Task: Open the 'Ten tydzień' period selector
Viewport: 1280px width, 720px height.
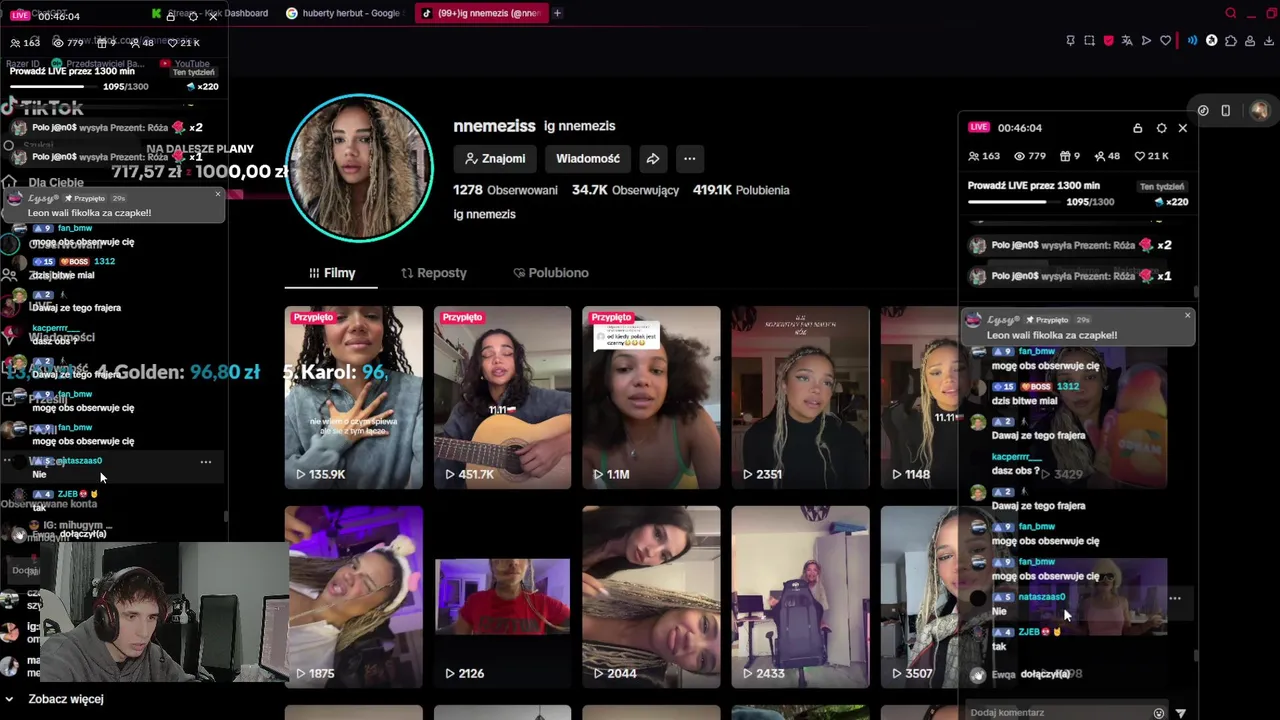Action: point(1162,186)
